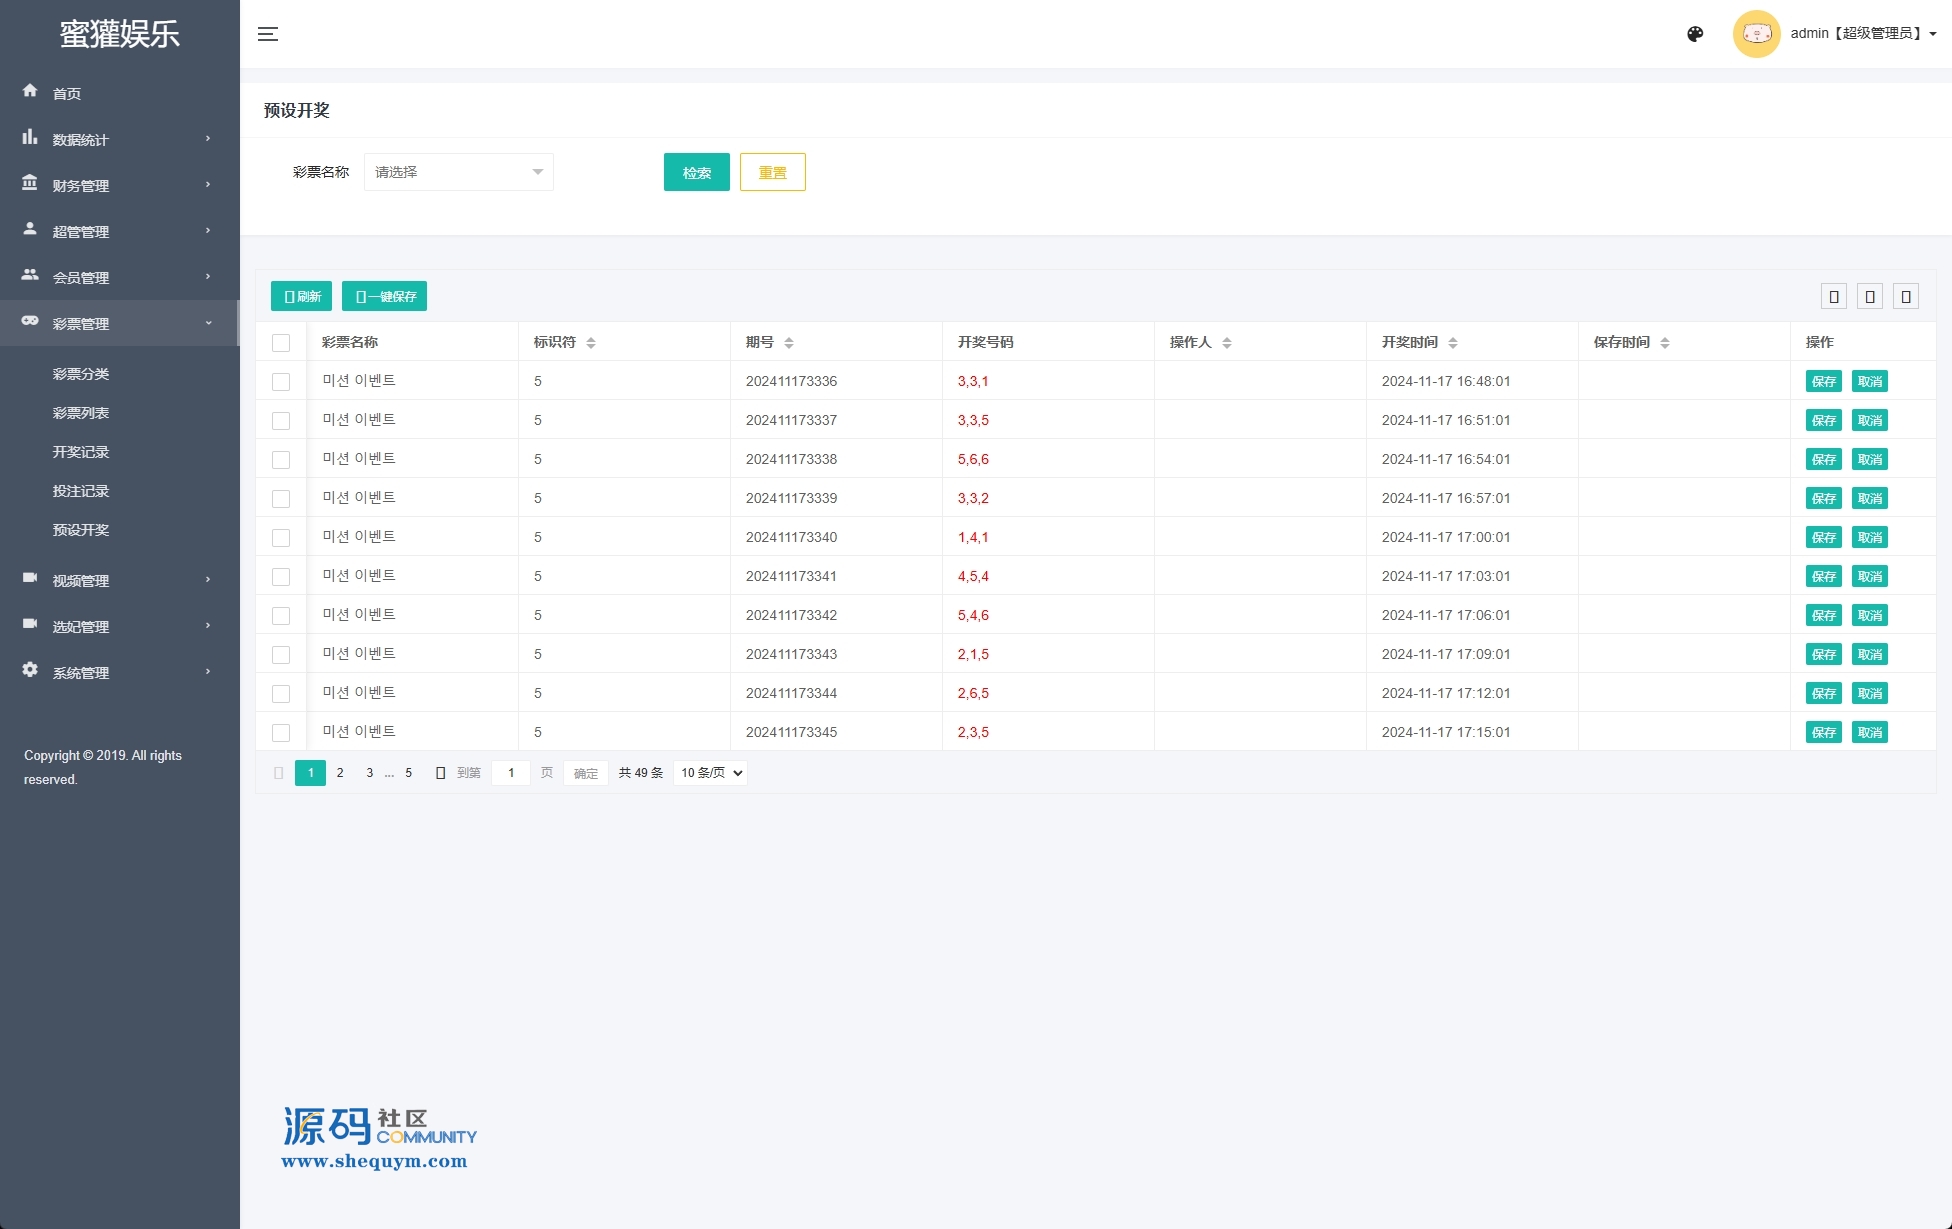Viewport: 1952px width, 1229px height.
Task: Click the green 检索 search button
Action: point(696,172)
